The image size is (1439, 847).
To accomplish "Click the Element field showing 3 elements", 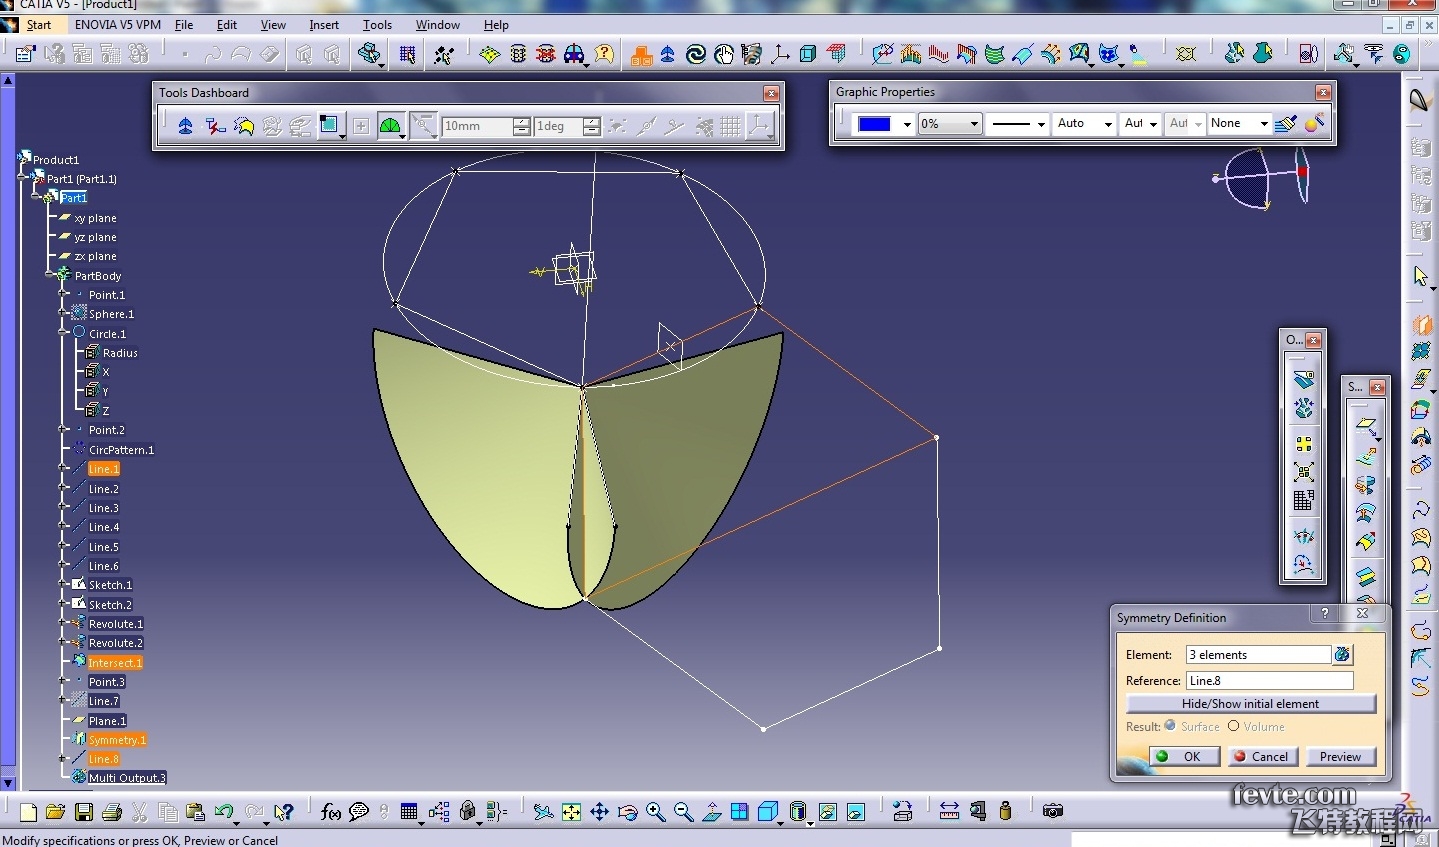I will pyautogui.click(x=1258, y=655).
